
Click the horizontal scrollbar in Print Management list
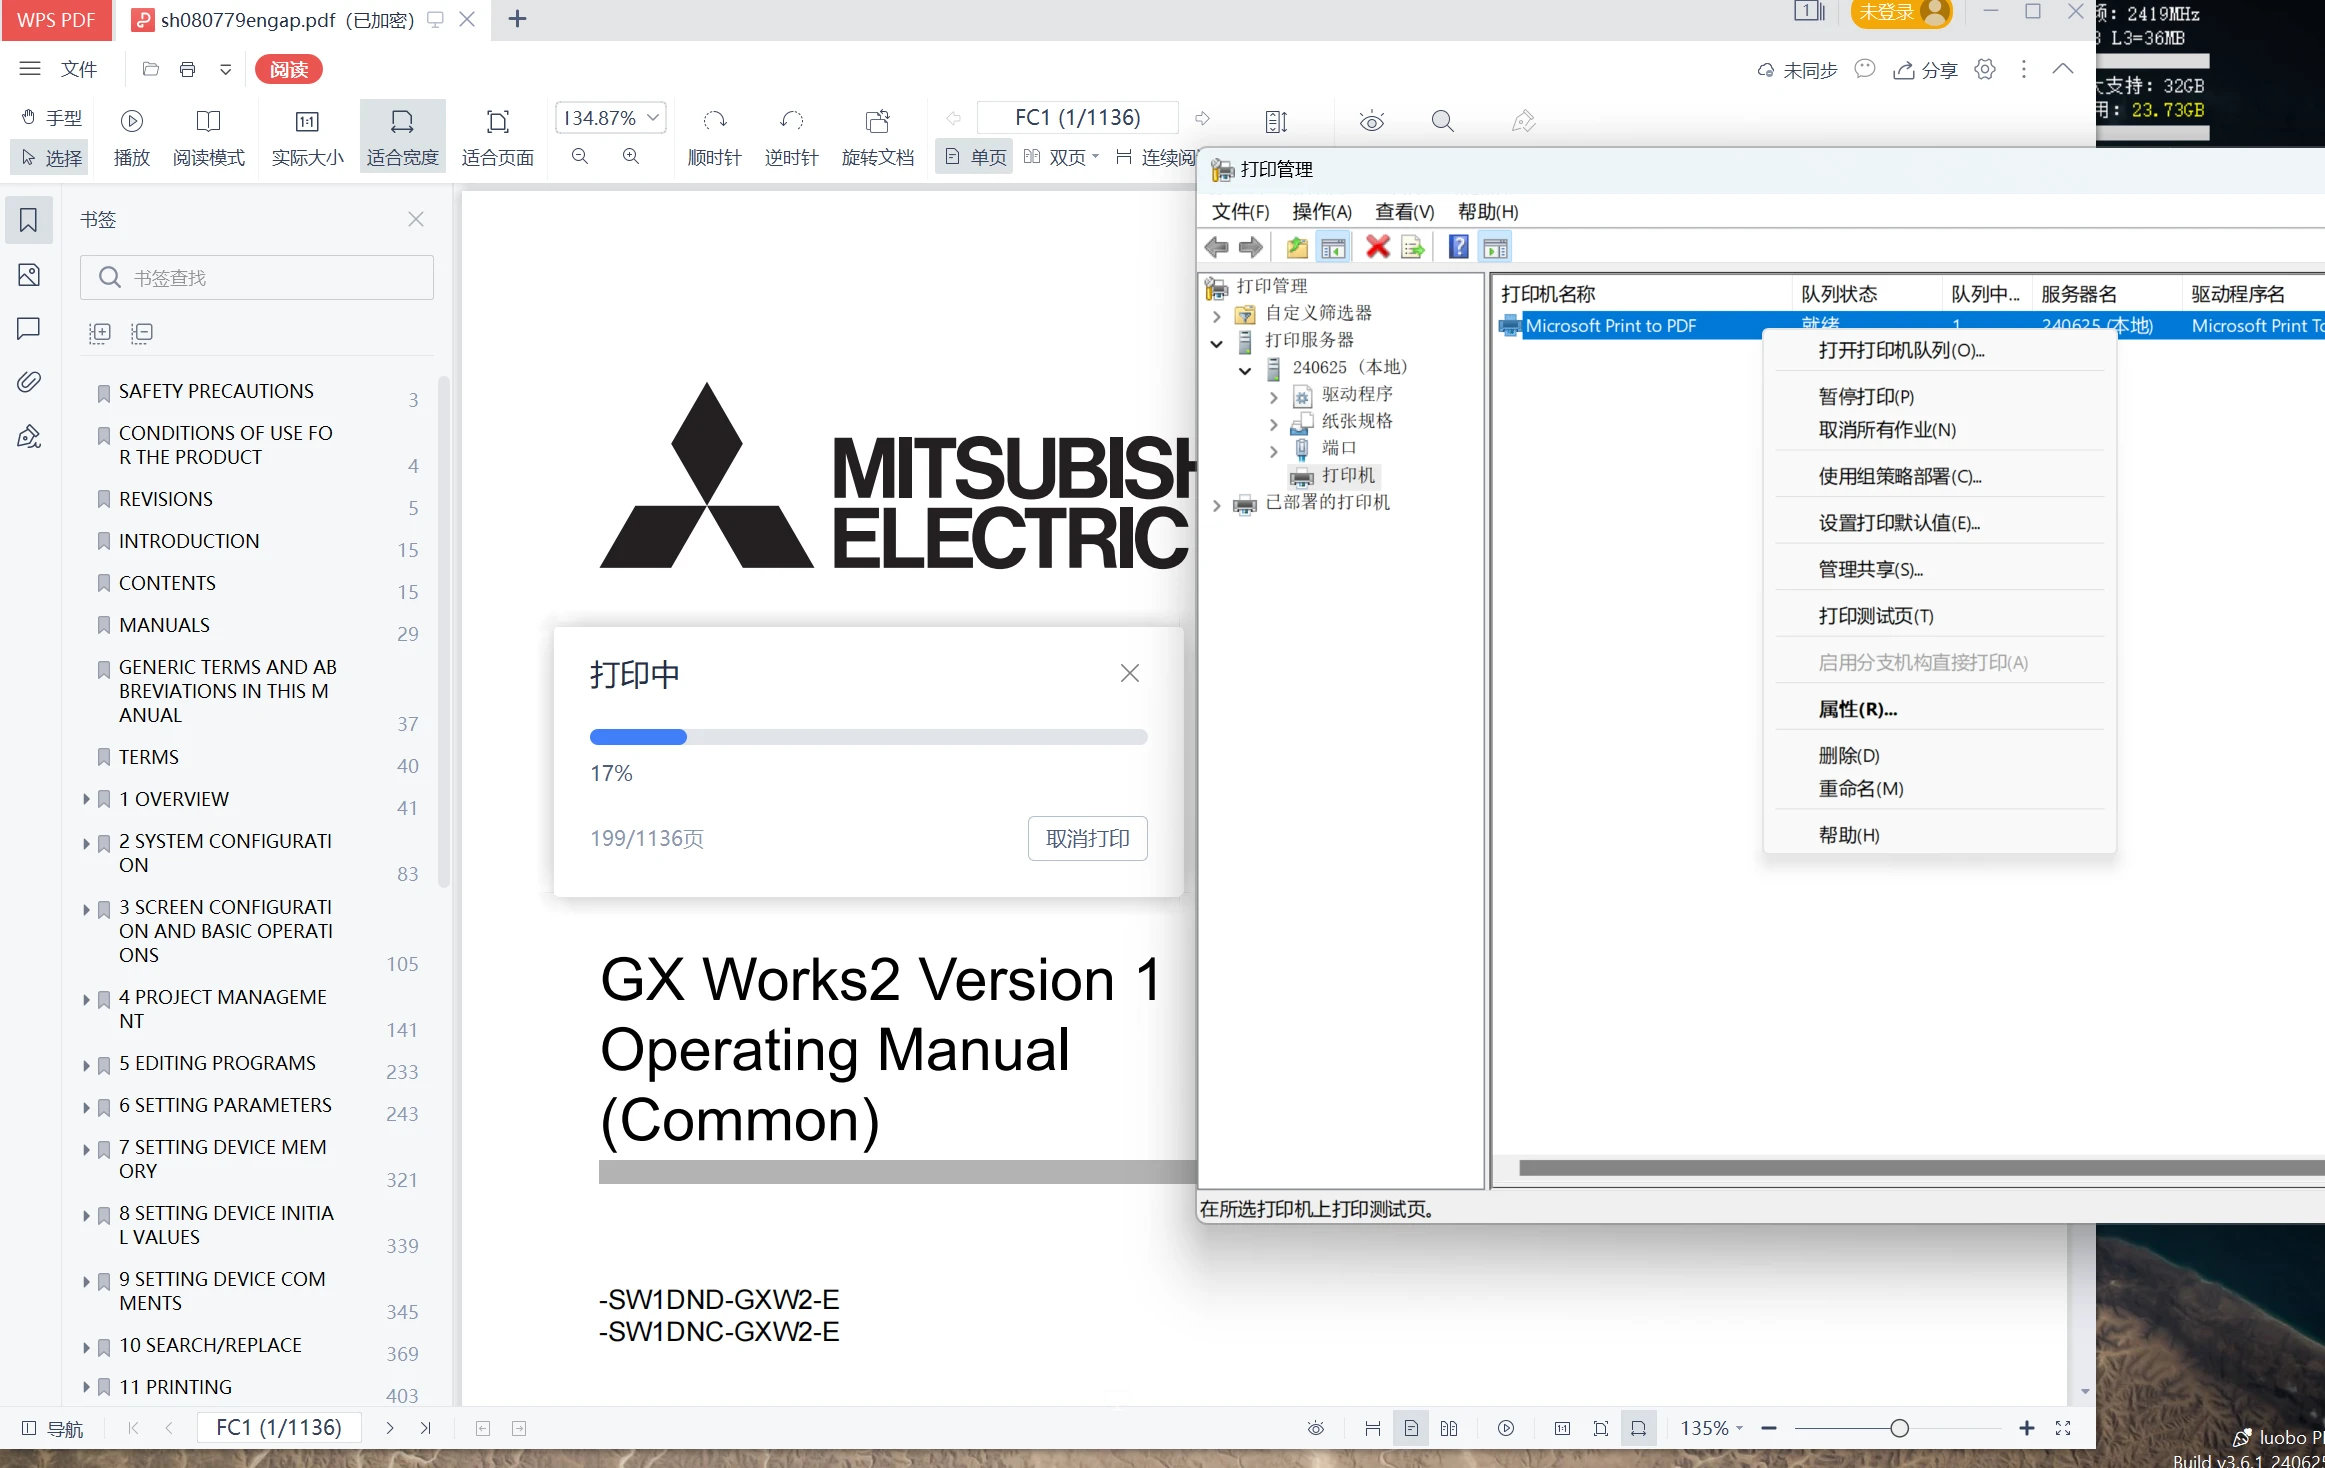1921,1168
